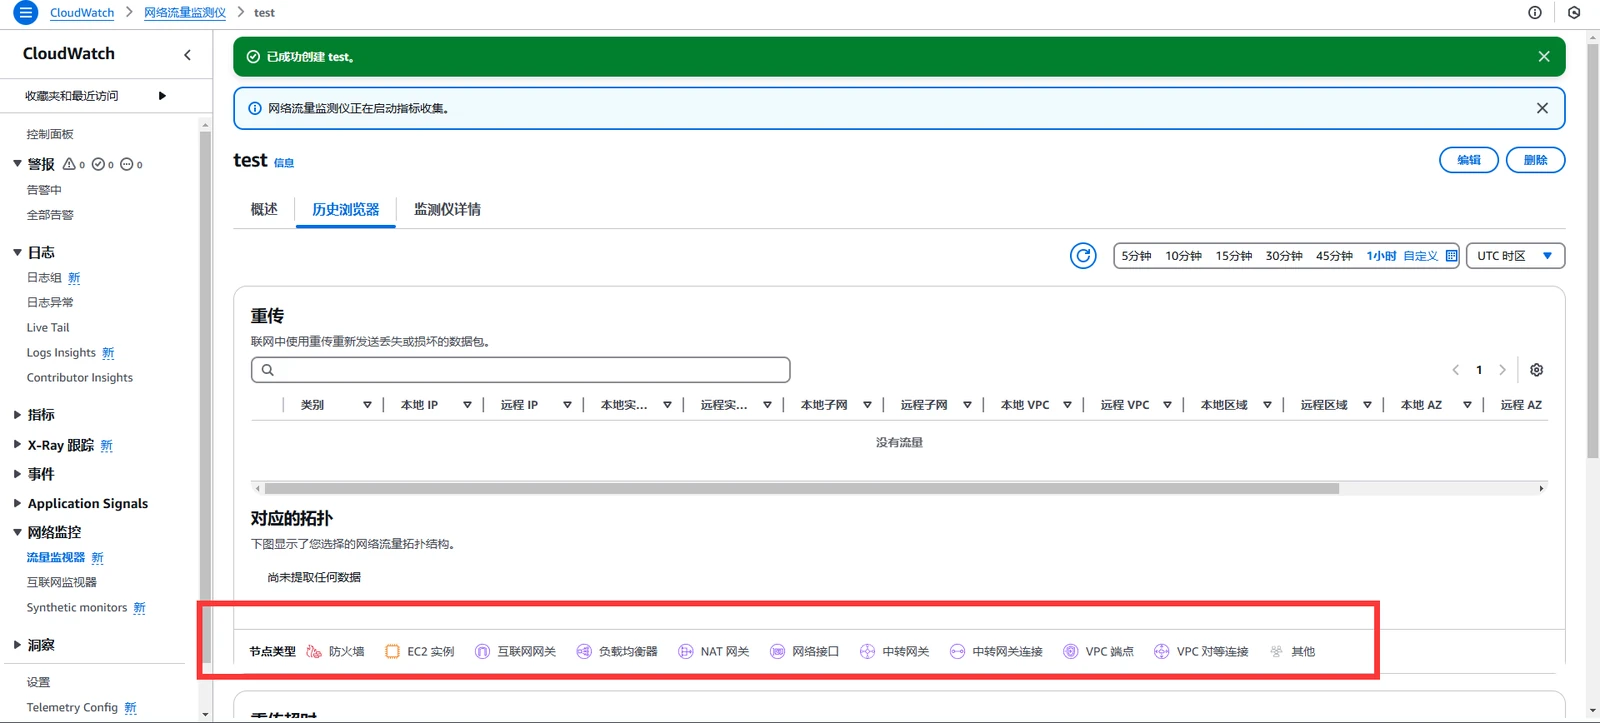Select the 30分钟 time range
The height and width of the screenshot is (723, 1600).
tap(1284, 256)
